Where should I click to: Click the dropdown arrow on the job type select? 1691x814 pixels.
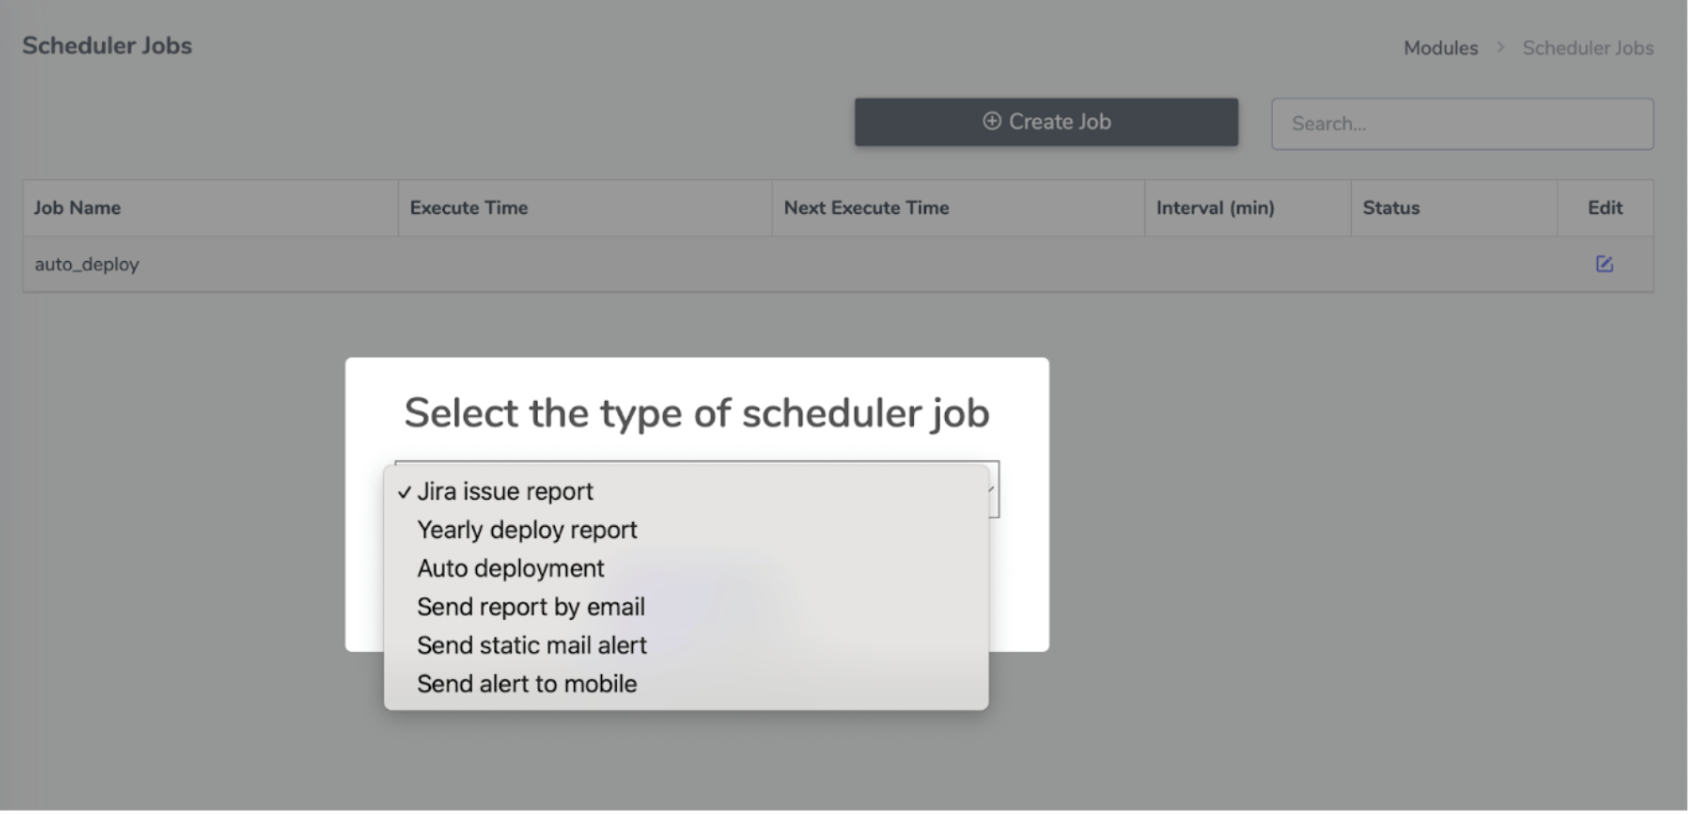click(x=992, y=489)
